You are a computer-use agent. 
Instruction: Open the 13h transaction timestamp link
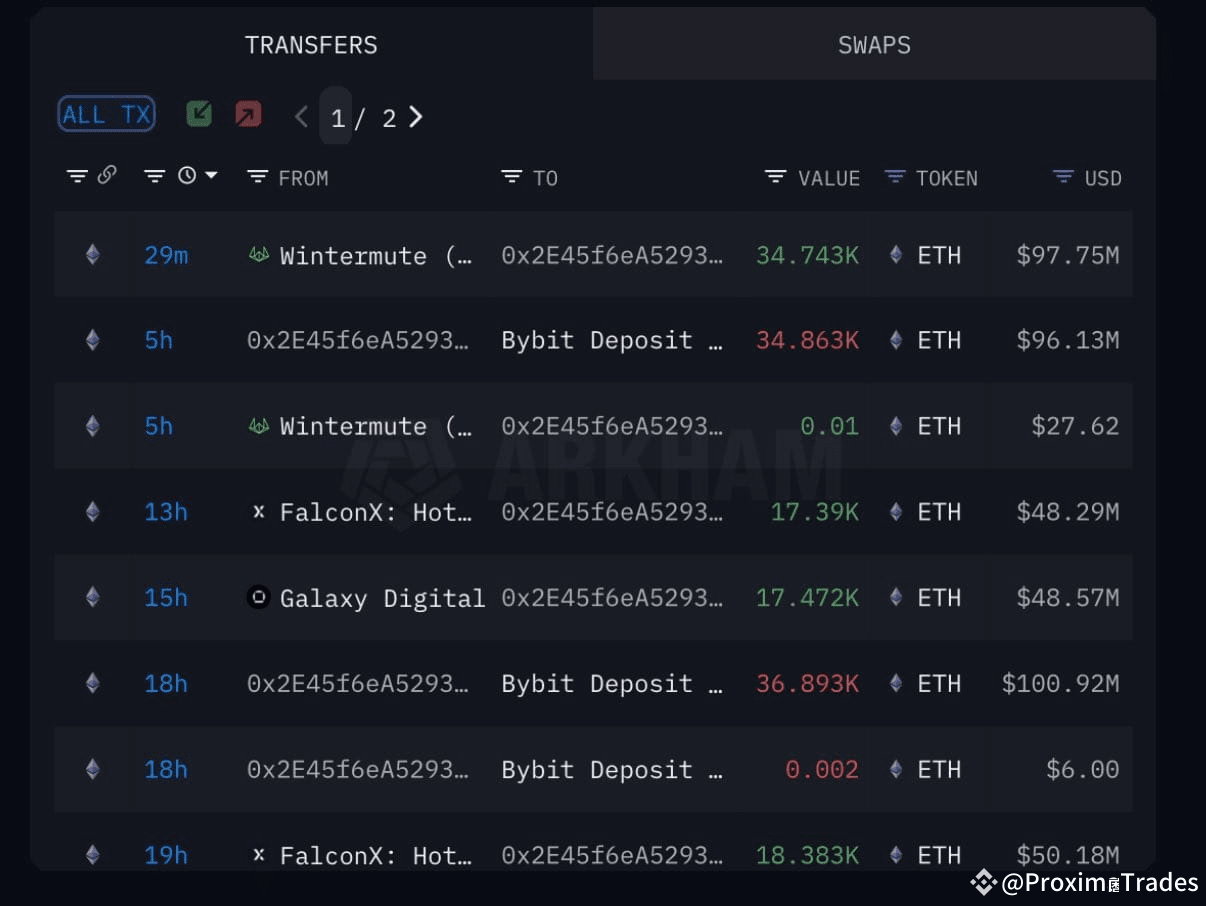coord(166,512)
